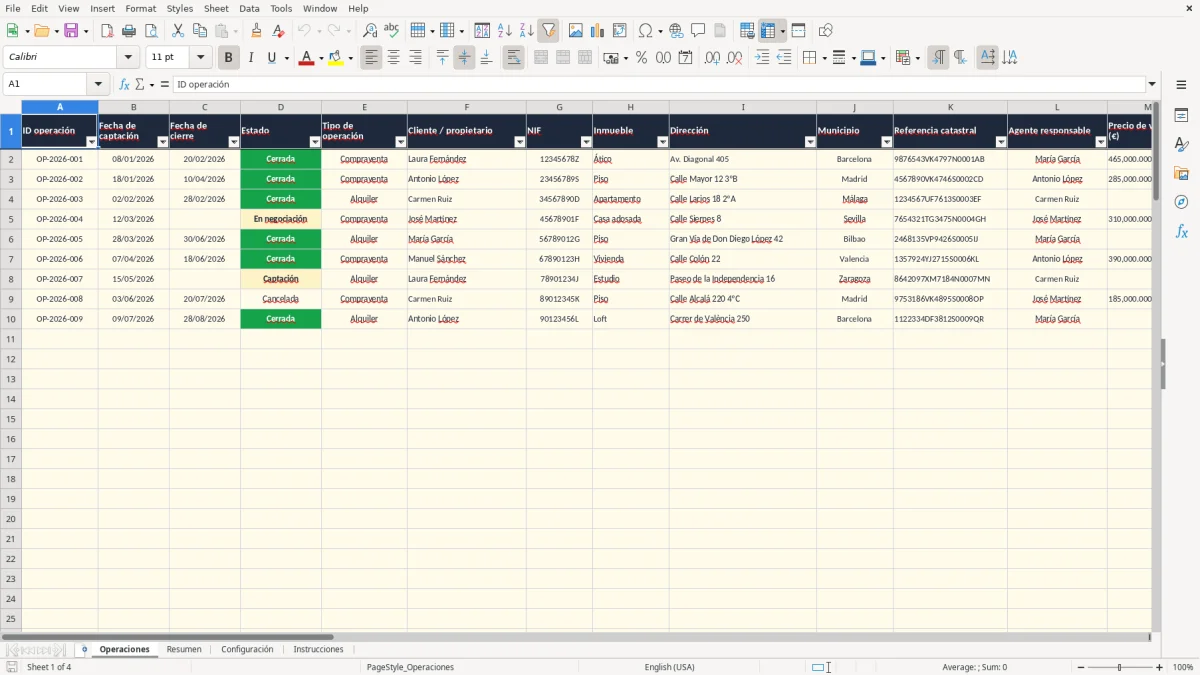Viewport: 1200px width, 675px height.
Task: Insert an image
Action: [576, 31]
